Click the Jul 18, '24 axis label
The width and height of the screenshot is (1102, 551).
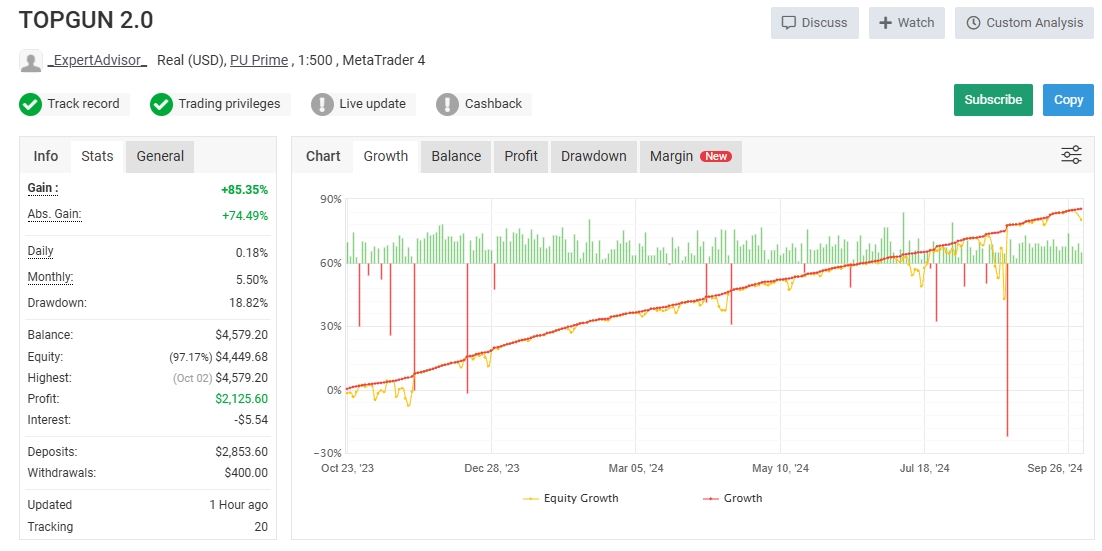[x=924, y=469]
